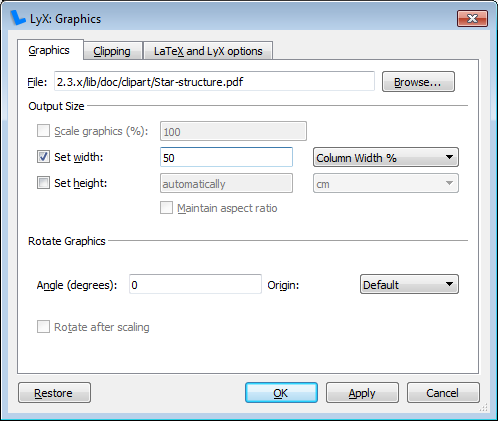Viewport: 498px width, 421px height.
Task: Click the Browse... button
Action: 418,82
